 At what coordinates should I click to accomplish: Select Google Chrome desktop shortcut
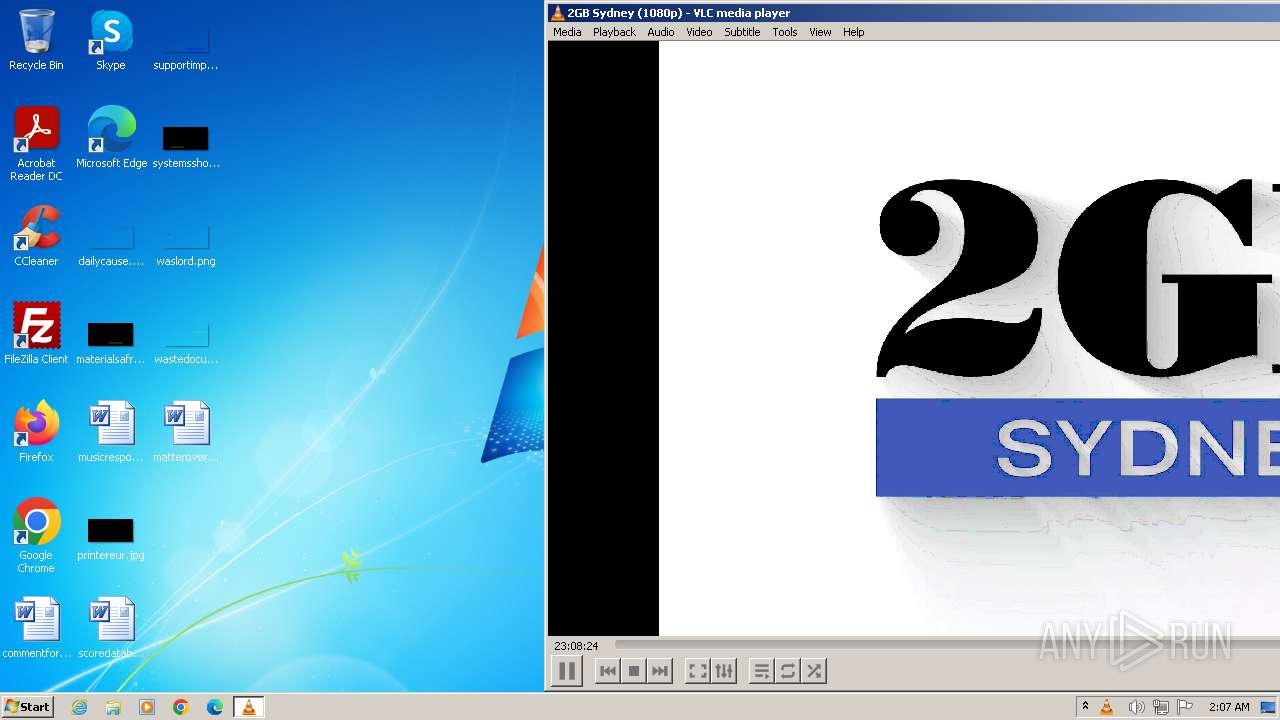[36, 536]
